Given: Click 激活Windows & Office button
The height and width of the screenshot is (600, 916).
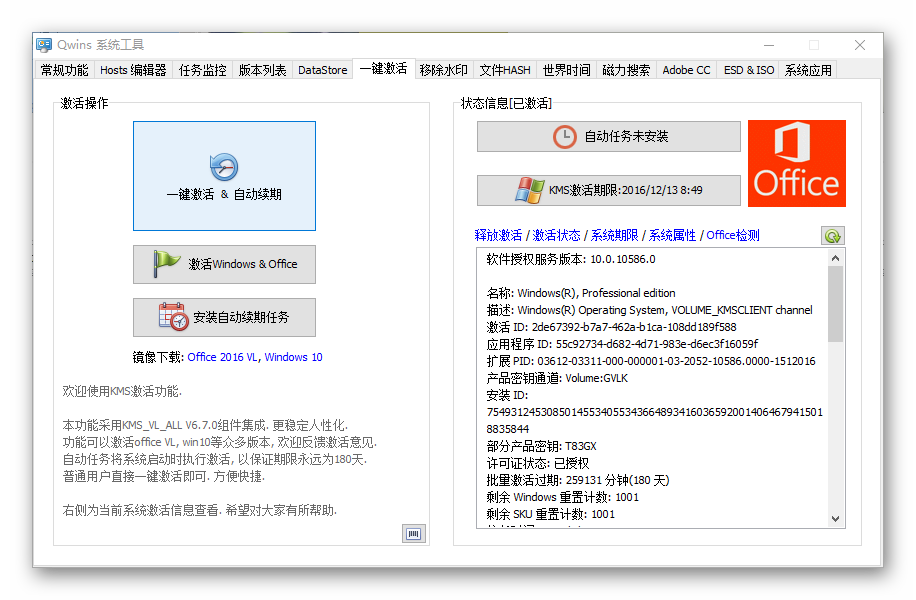Looking at the screenshot, I should pos(224,264).
